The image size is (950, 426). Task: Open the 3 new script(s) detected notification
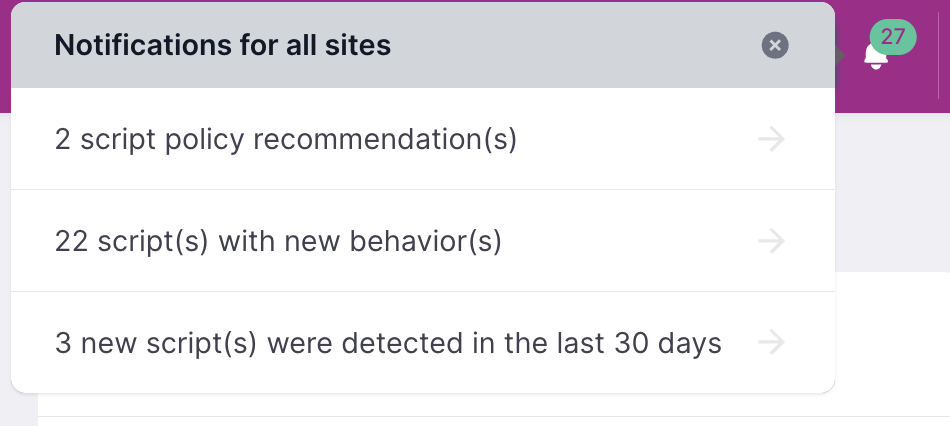coord(423,342)
